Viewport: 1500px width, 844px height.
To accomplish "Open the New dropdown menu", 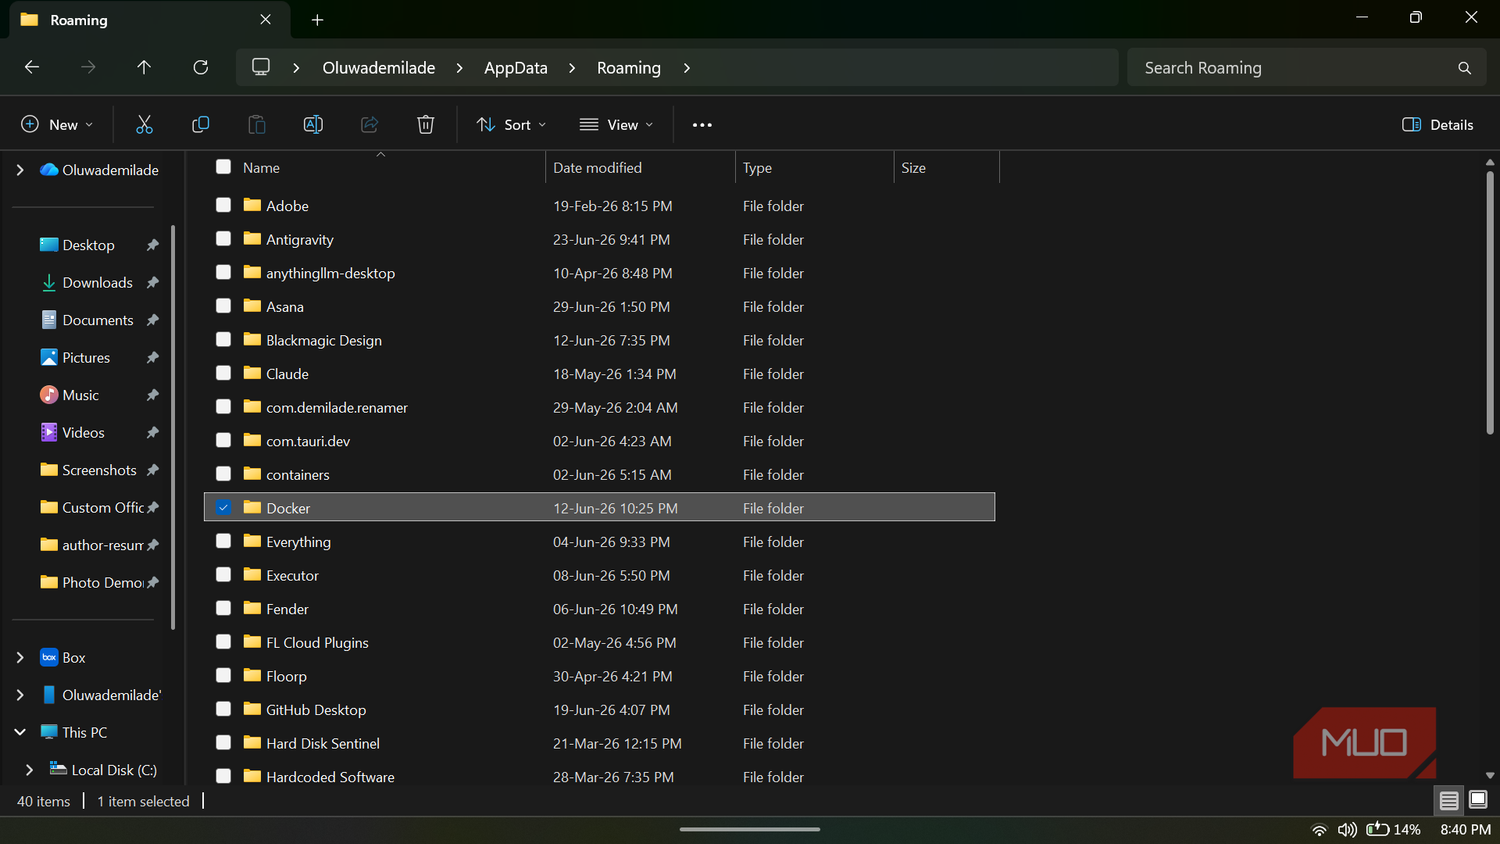I will tap(57, 125).
